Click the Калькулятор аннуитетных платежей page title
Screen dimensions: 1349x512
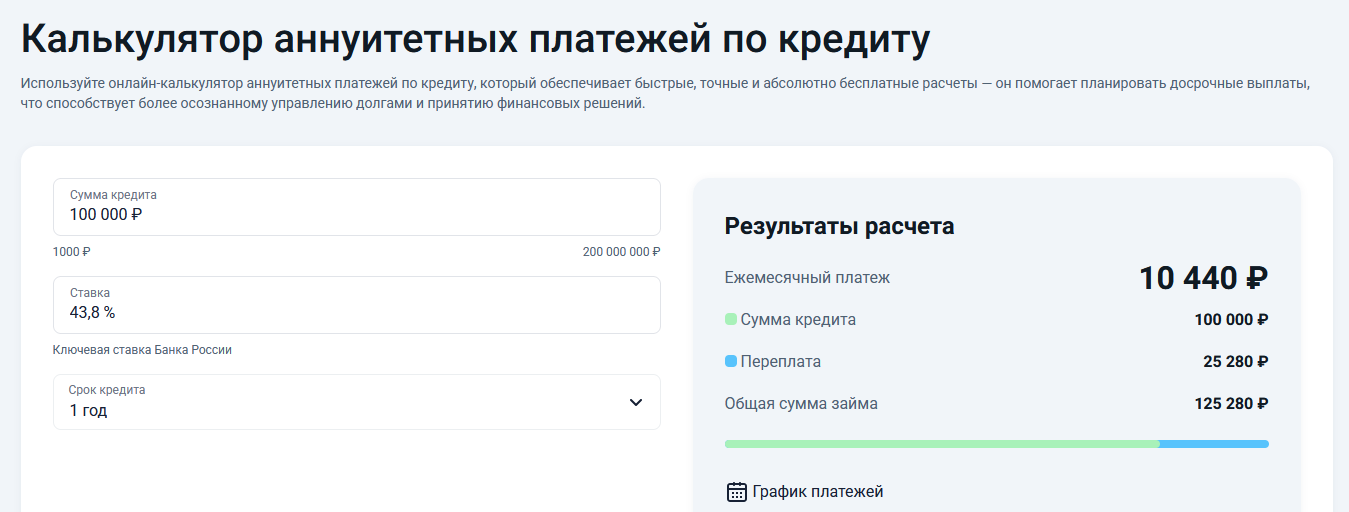point(475,40)
